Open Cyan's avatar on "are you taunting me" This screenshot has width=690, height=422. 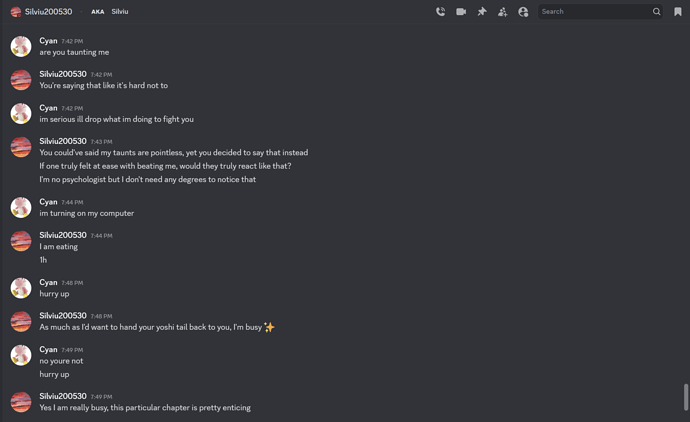tap(21, 46)
